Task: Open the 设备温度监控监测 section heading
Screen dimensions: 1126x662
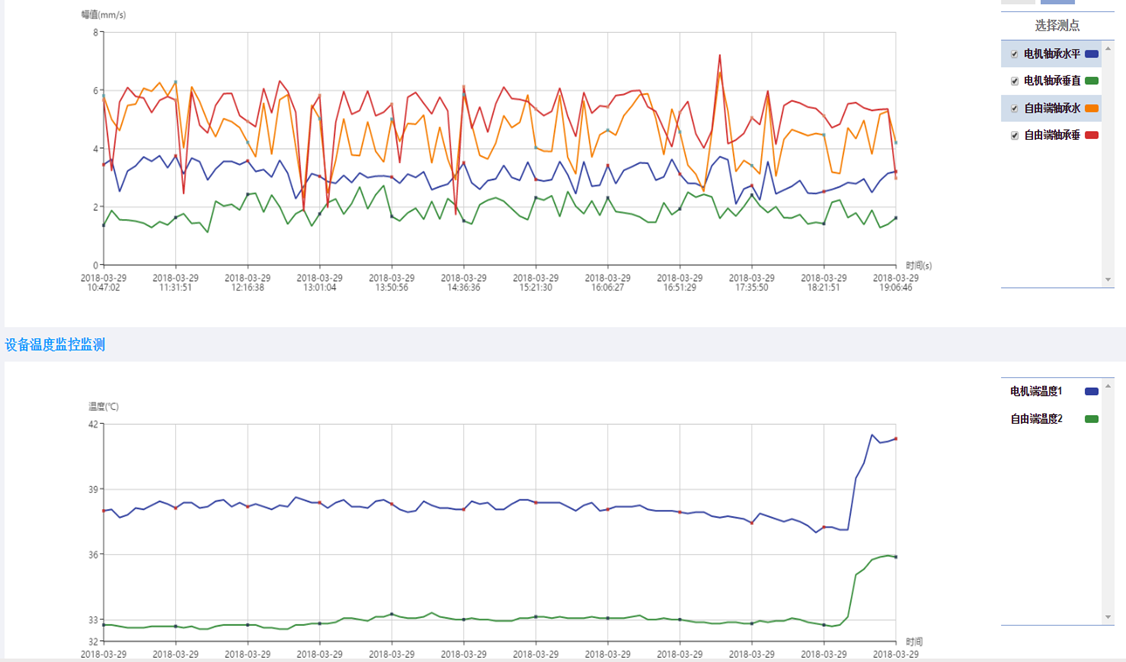Action: click(55, 345)
